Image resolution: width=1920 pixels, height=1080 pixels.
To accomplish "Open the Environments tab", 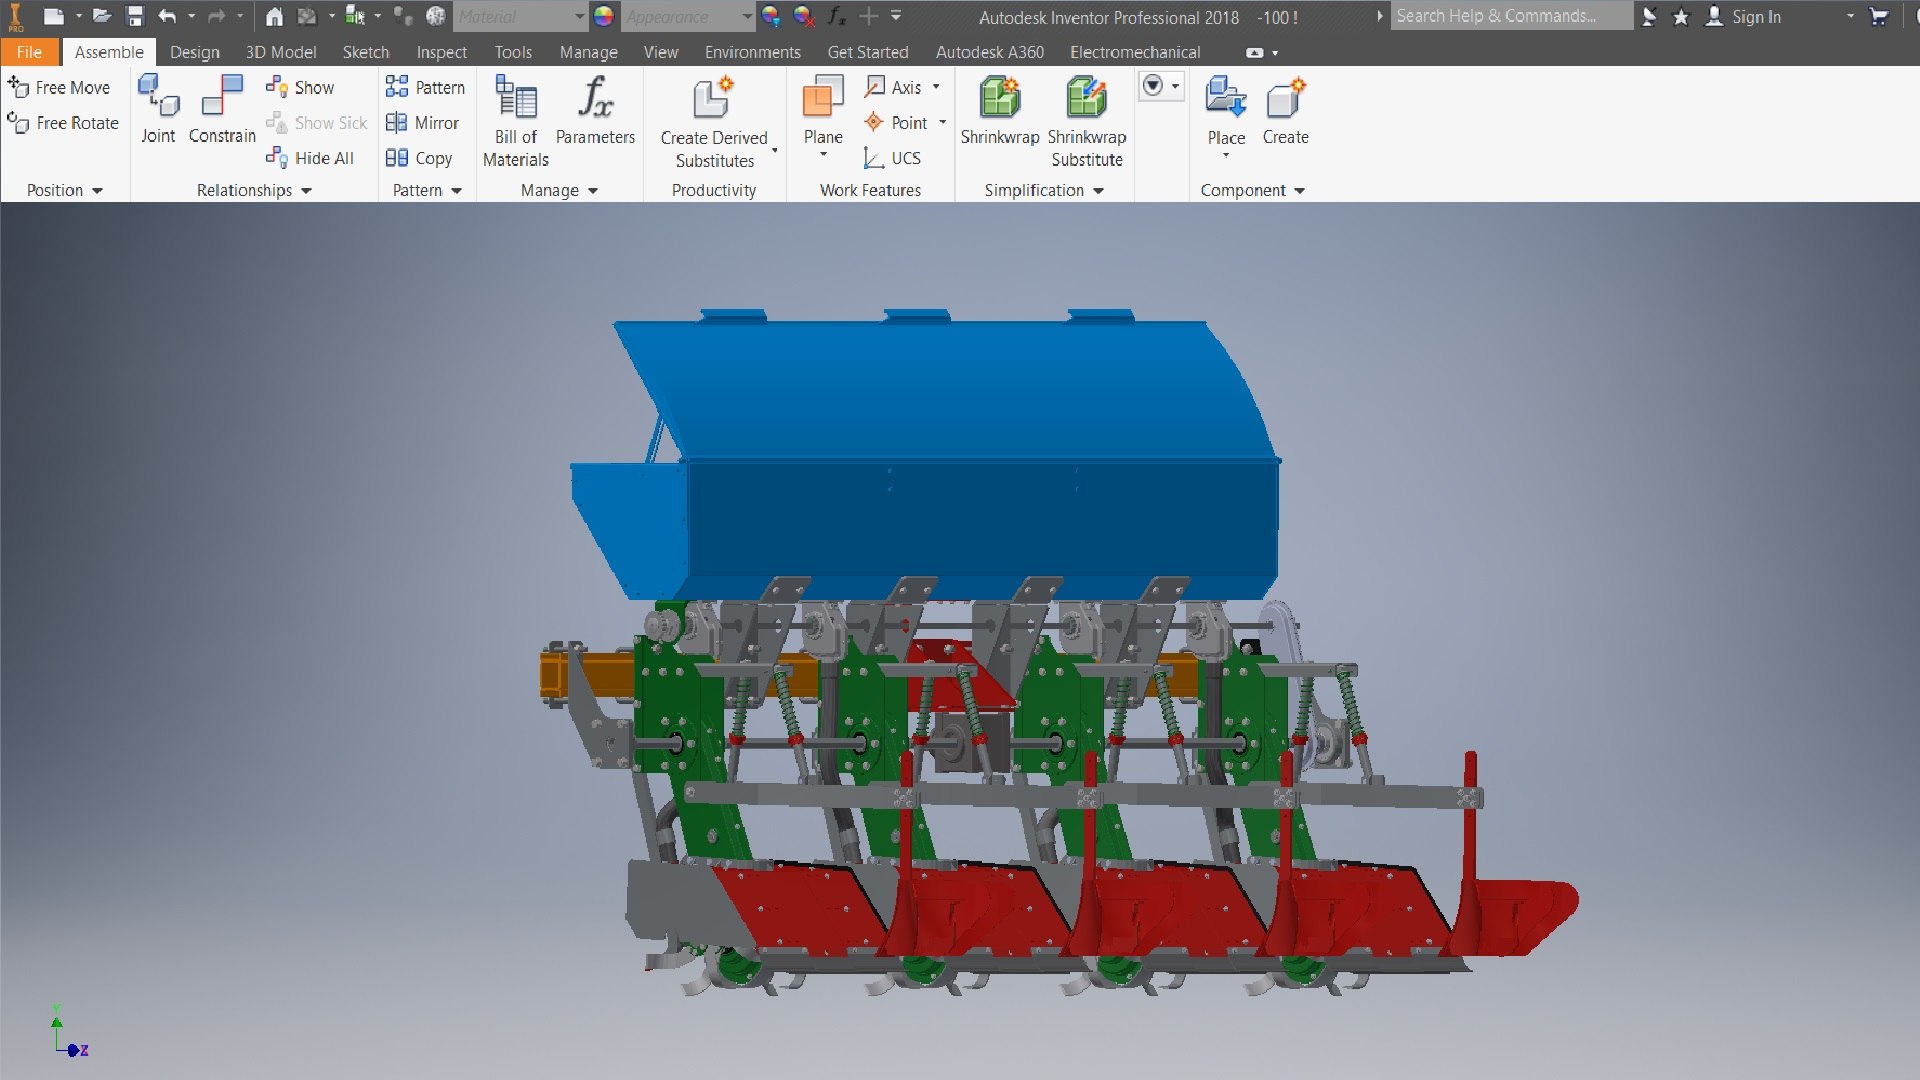I will click(752, 52).
